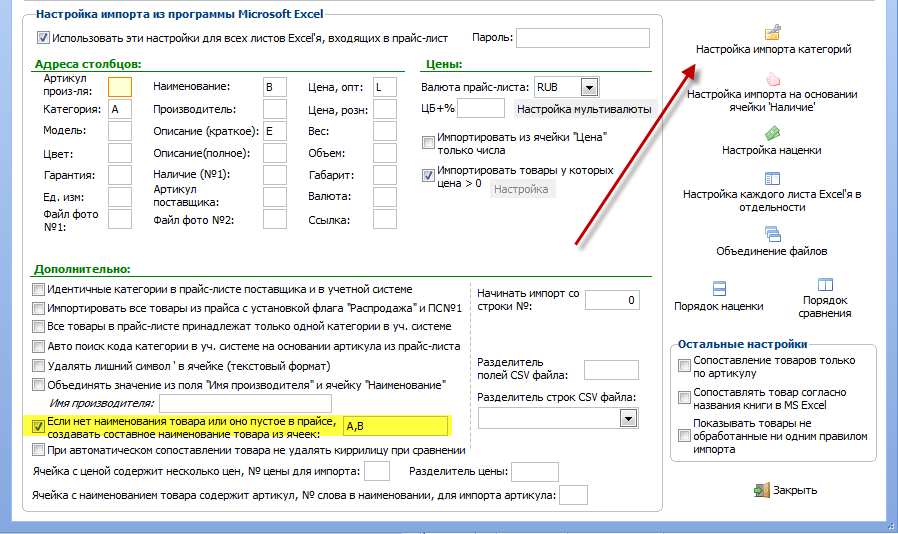Click the Имя производителя text field
Viewport: 898px width, 534px height.
pos(245,403)
